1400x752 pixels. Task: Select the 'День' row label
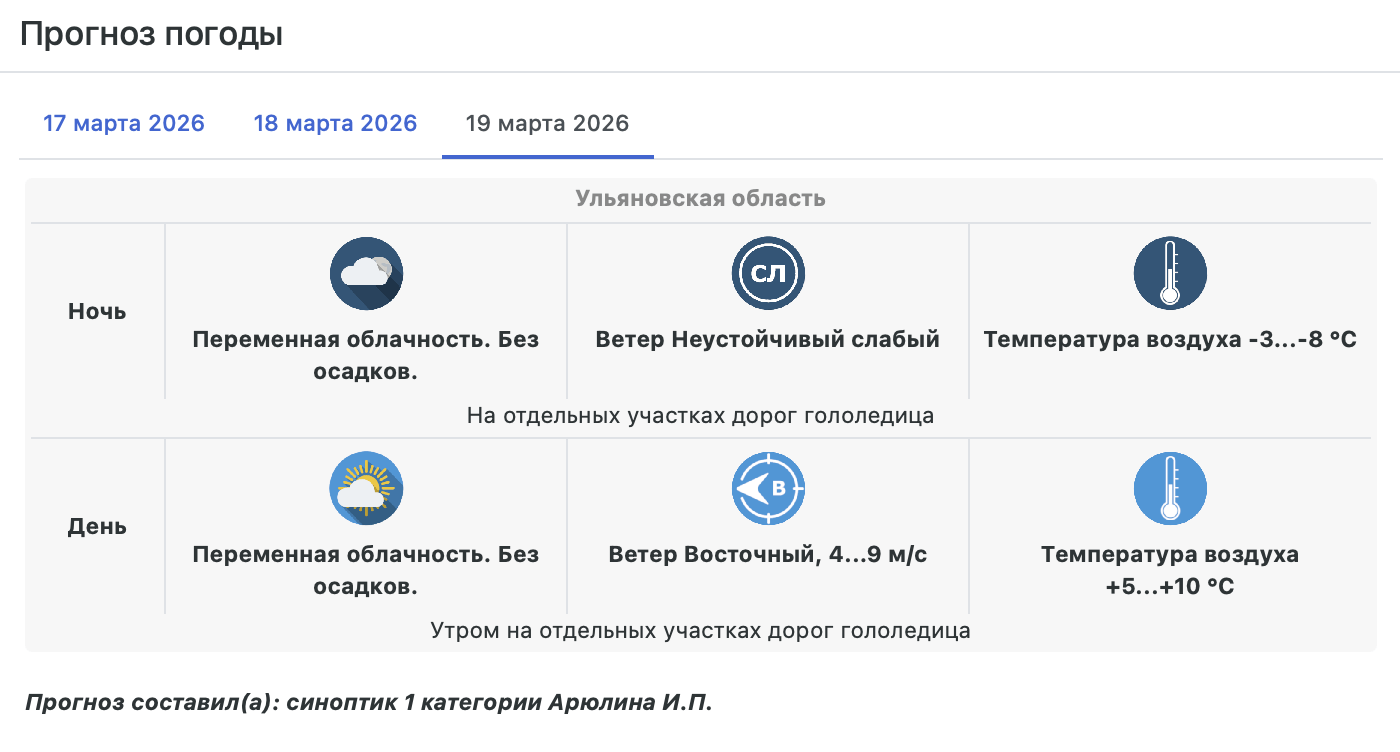[97, 526]
